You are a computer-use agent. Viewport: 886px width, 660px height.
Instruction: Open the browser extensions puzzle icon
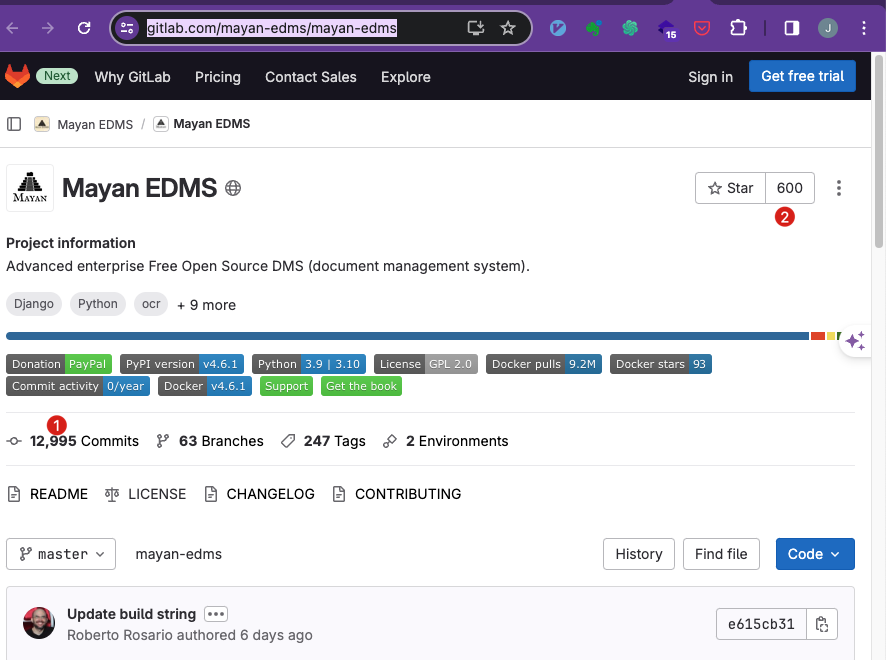[738, 28]
